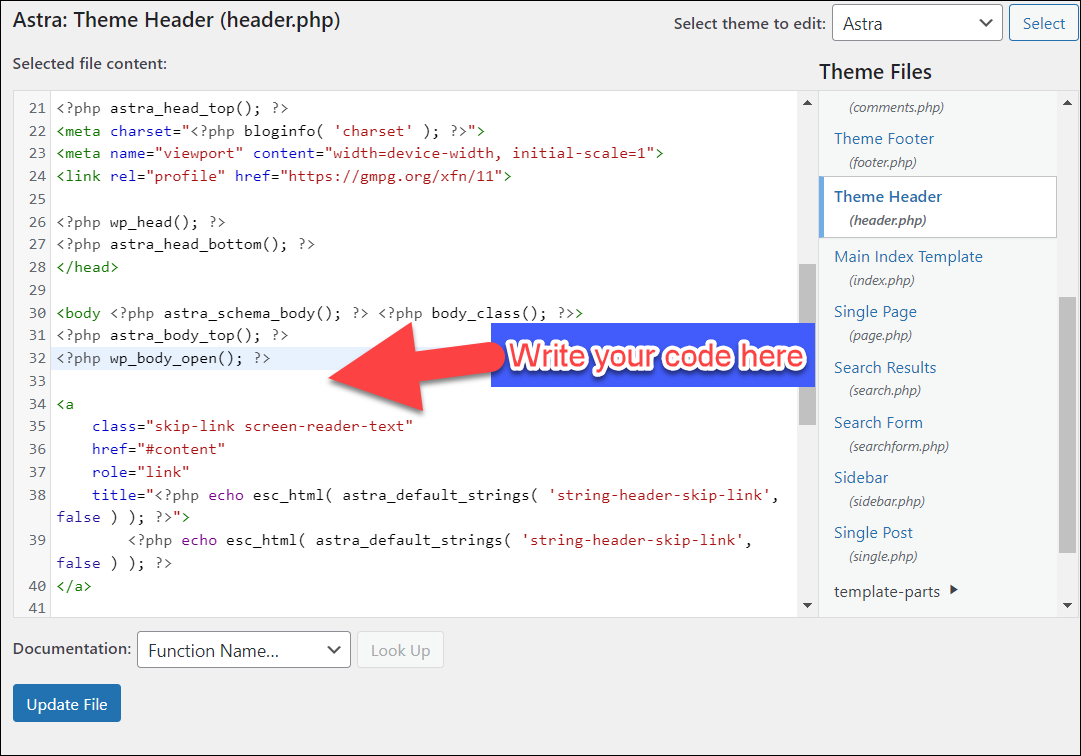Image resolution: width=1081 pixels, height=756 pixels.
Task: Click the Select theme button
Action: (x=1043, y=23)
